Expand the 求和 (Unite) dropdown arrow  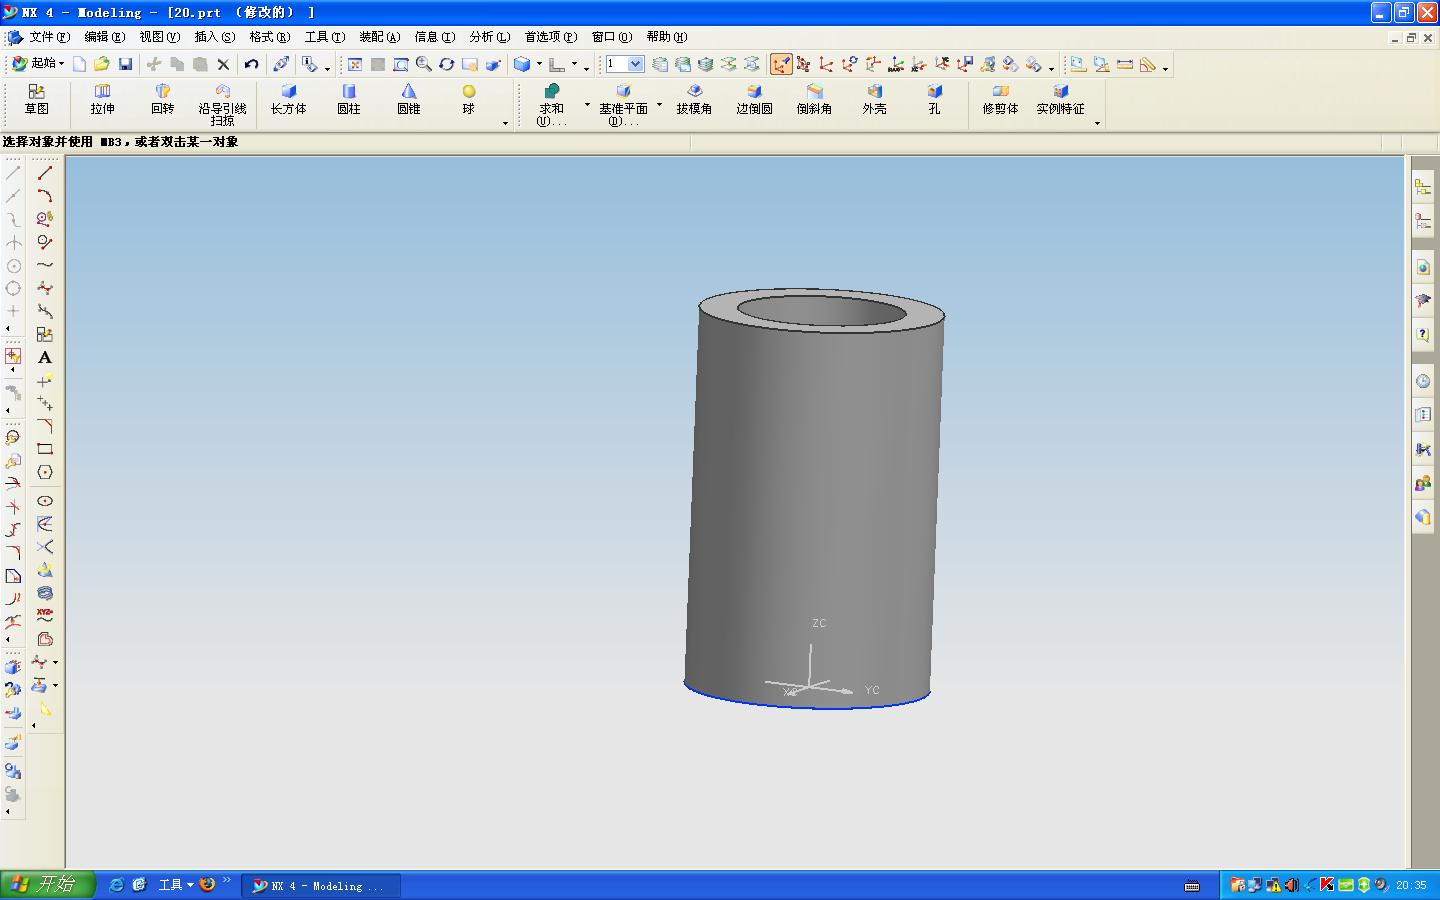pos(587,105)
